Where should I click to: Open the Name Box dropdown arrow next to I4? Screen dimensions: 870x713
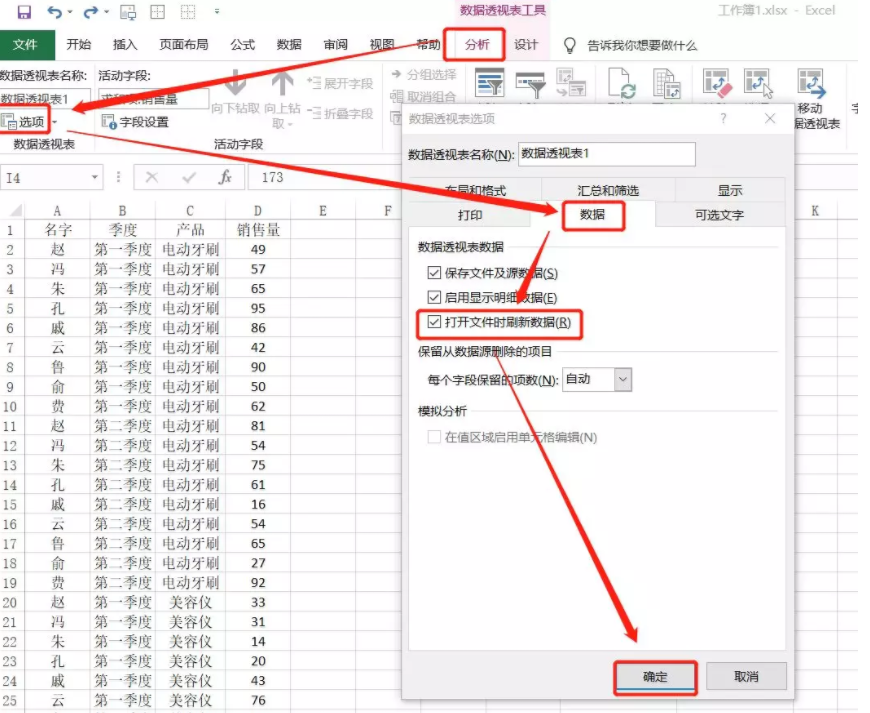tap(95, 178)
